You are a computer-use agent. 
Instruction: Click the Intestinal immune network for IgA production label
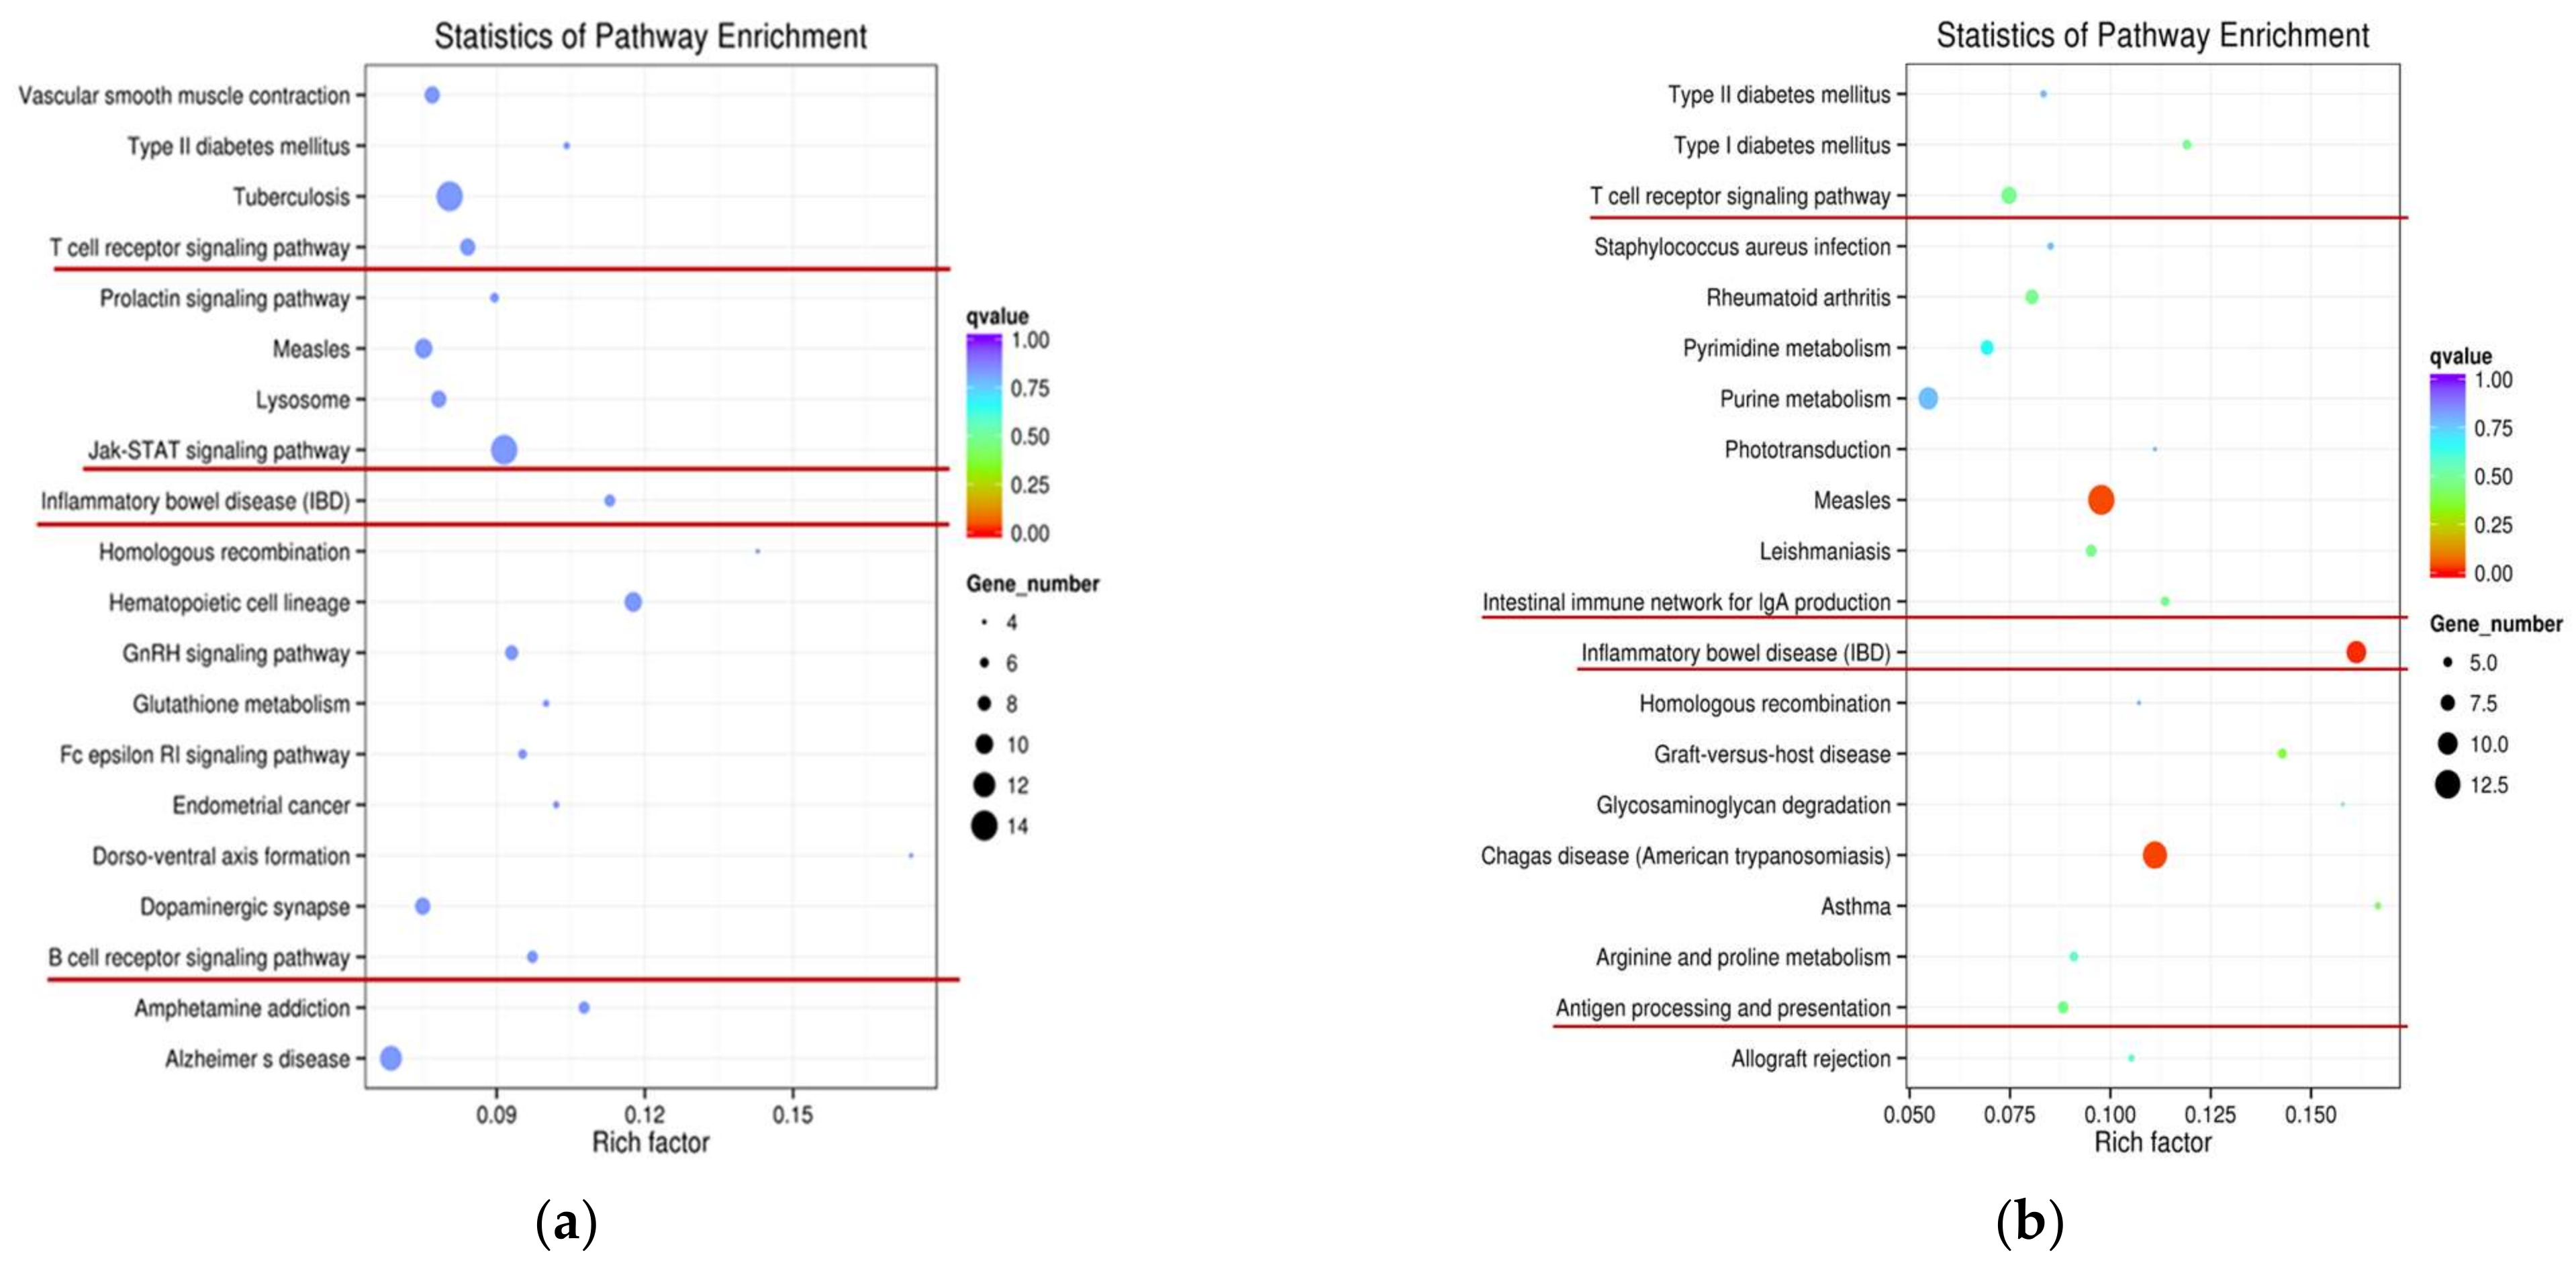pos(1686,602)
